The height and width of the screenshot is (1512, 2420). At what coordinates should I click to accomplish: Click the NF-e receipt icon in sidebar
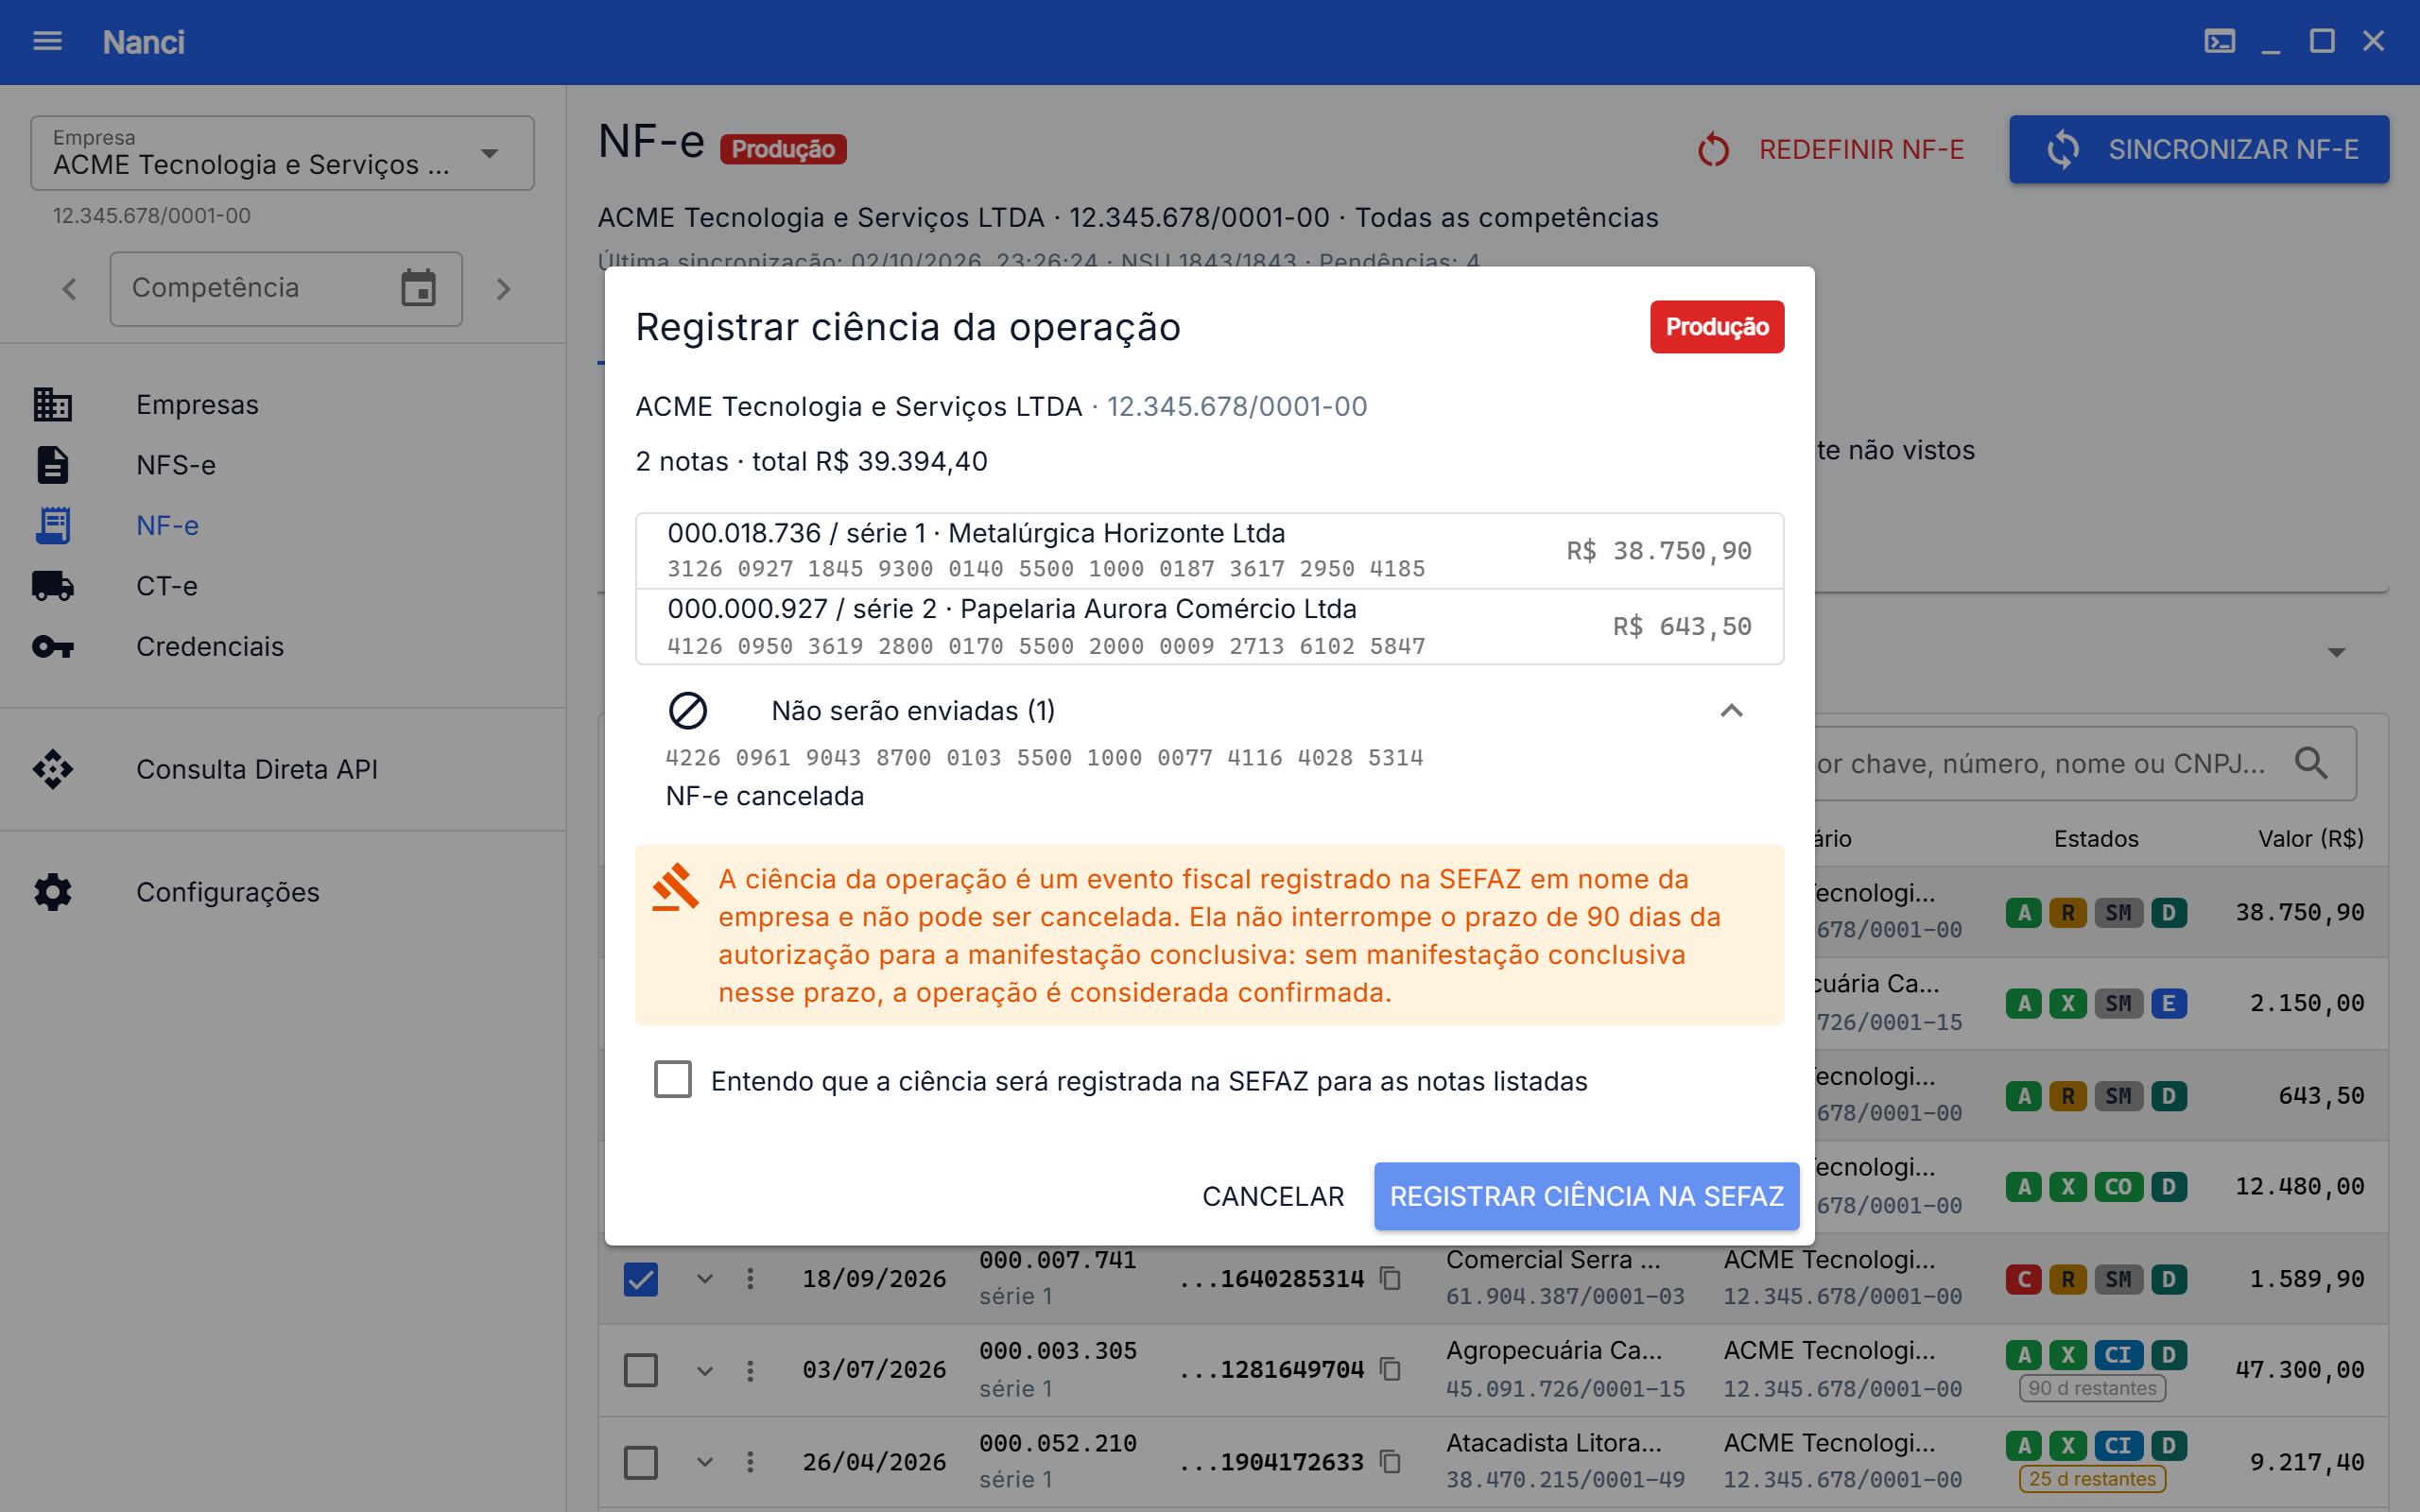pyautogui.click(x=52, y=525)
